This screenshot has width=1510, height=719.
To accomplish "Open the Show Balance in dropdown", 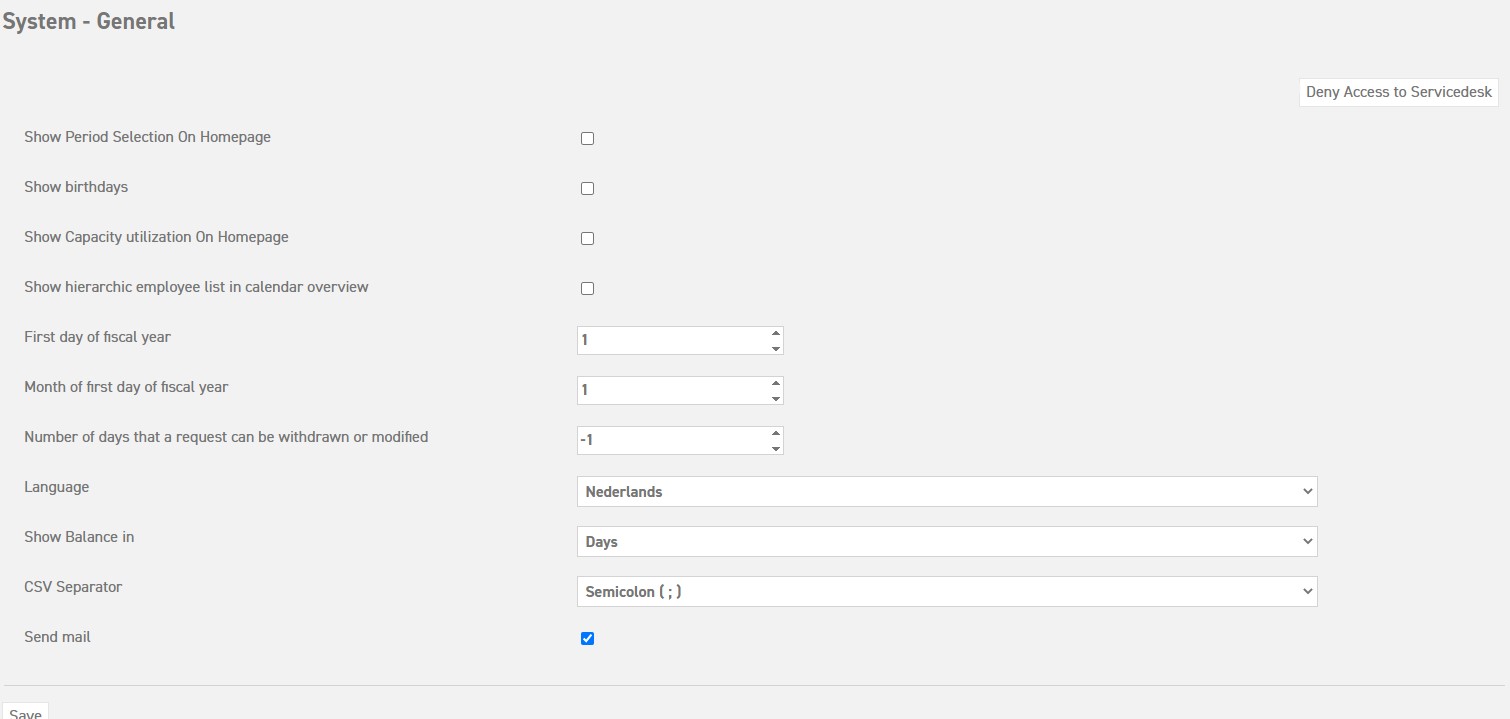I will click(947, 541).
